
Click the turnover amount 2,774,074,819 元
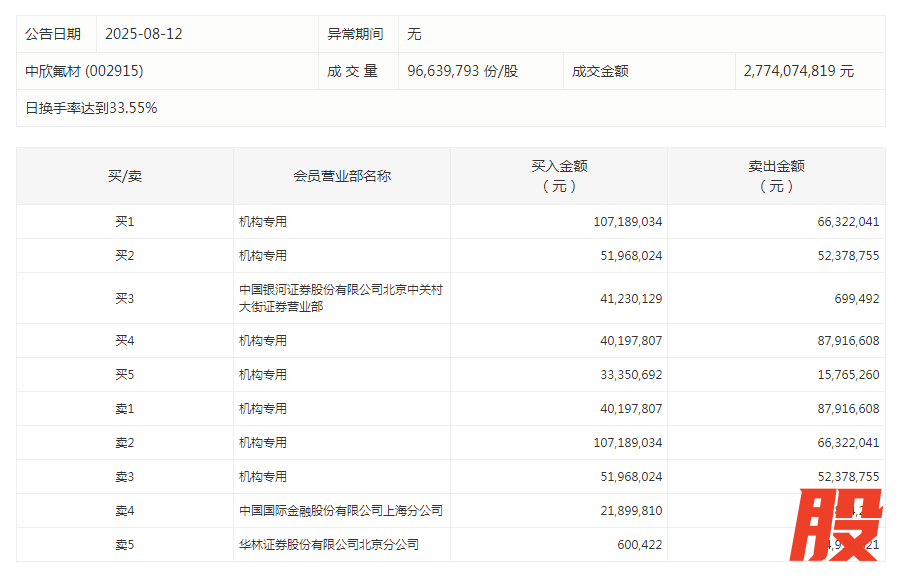[x=799, y=71]
